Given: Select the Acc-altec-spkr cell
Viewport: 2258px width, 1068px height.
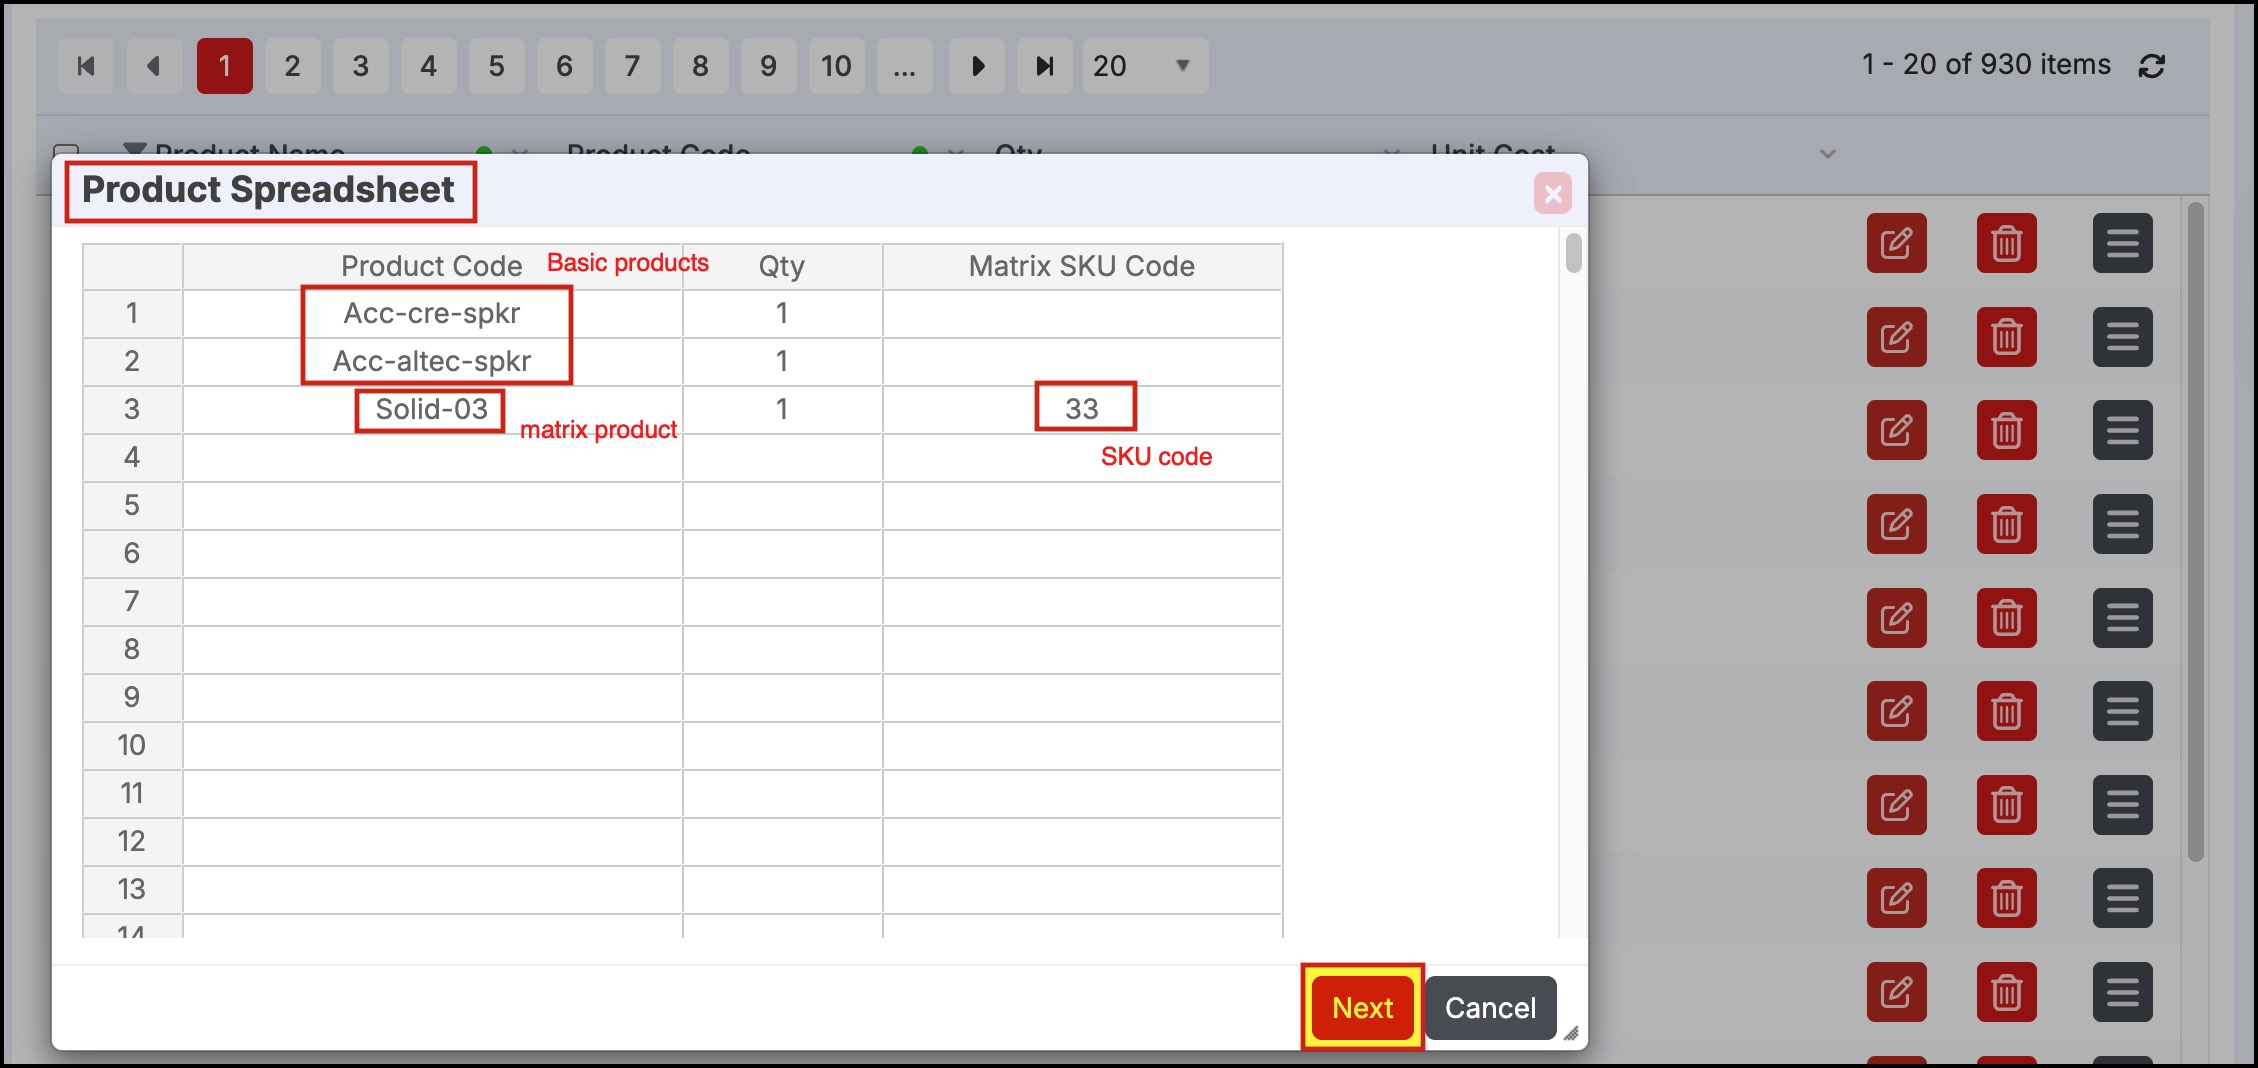Looking at the screenshot, I should [432, 362].
